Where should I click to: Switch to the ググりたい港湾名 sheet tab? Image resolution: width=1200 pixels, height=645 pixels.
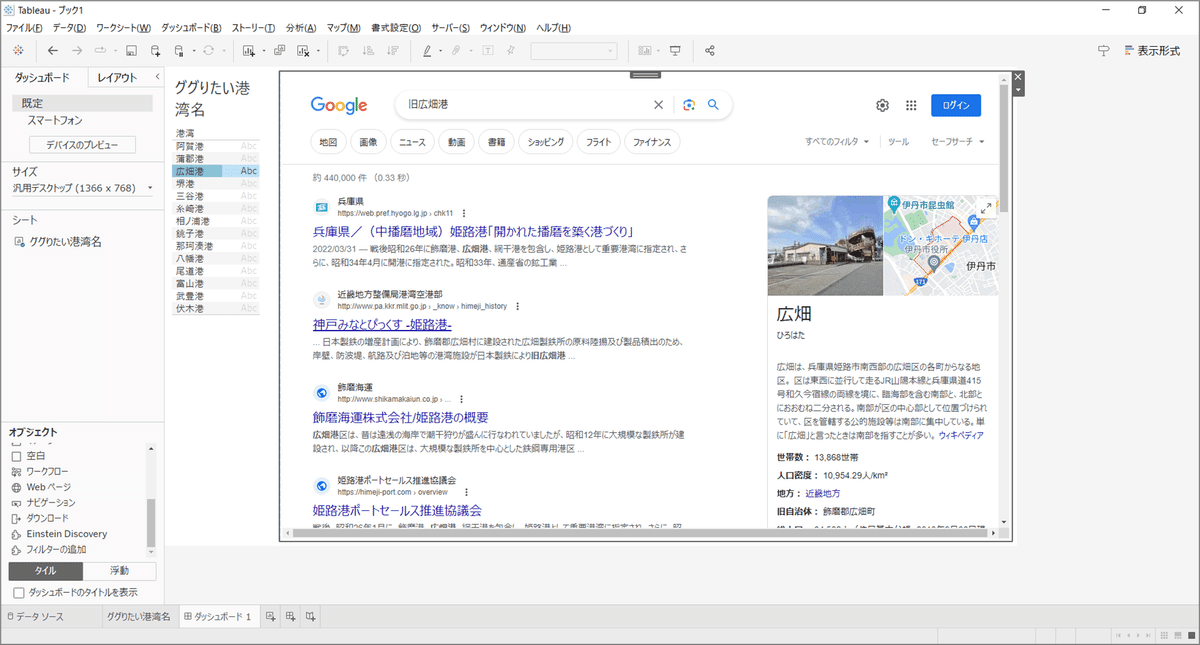tap(138, 616)
